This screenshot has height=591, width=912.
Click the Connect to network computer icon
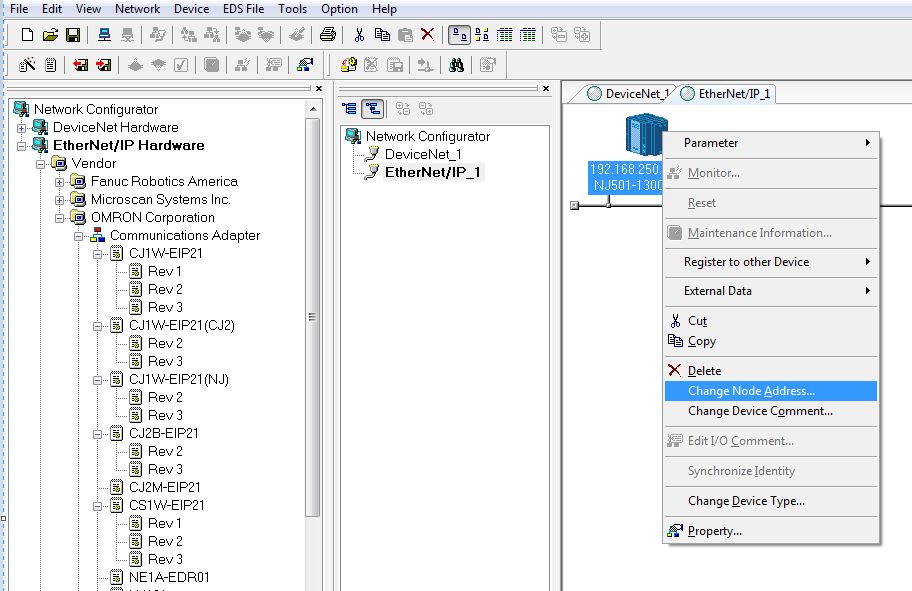coord(105,35)
